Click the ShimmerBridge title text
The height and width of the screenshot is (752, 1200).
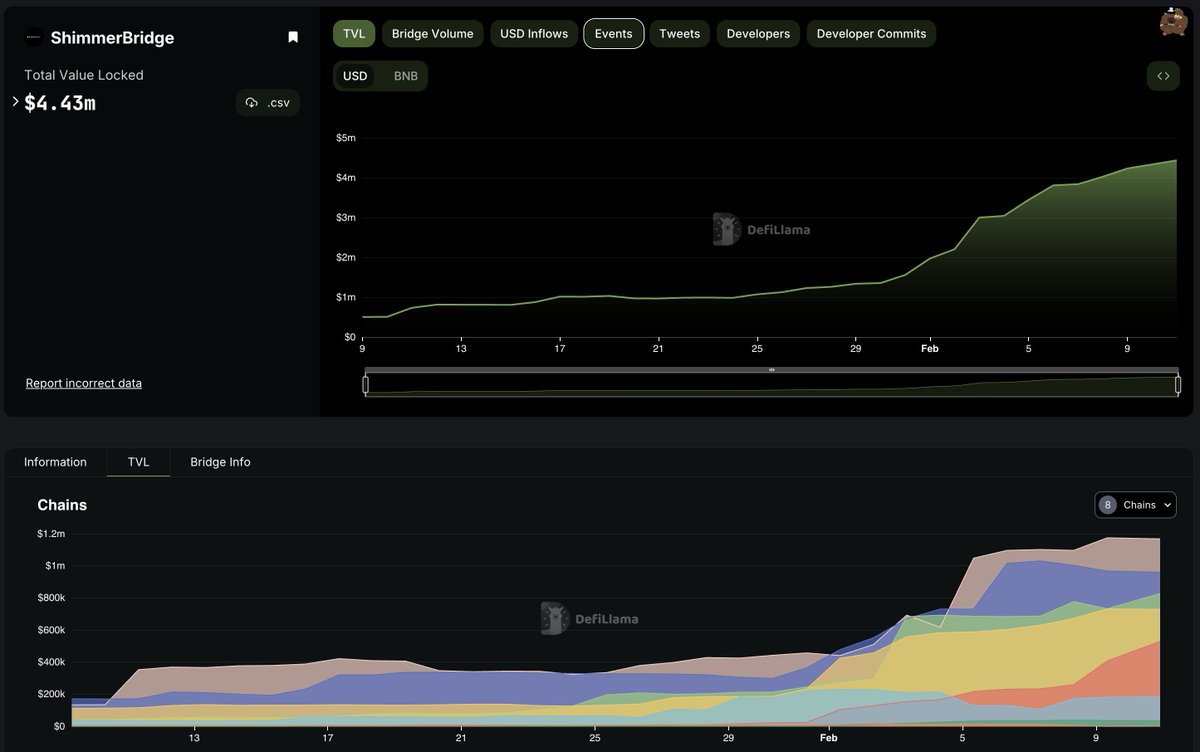(x=112, y=38)
